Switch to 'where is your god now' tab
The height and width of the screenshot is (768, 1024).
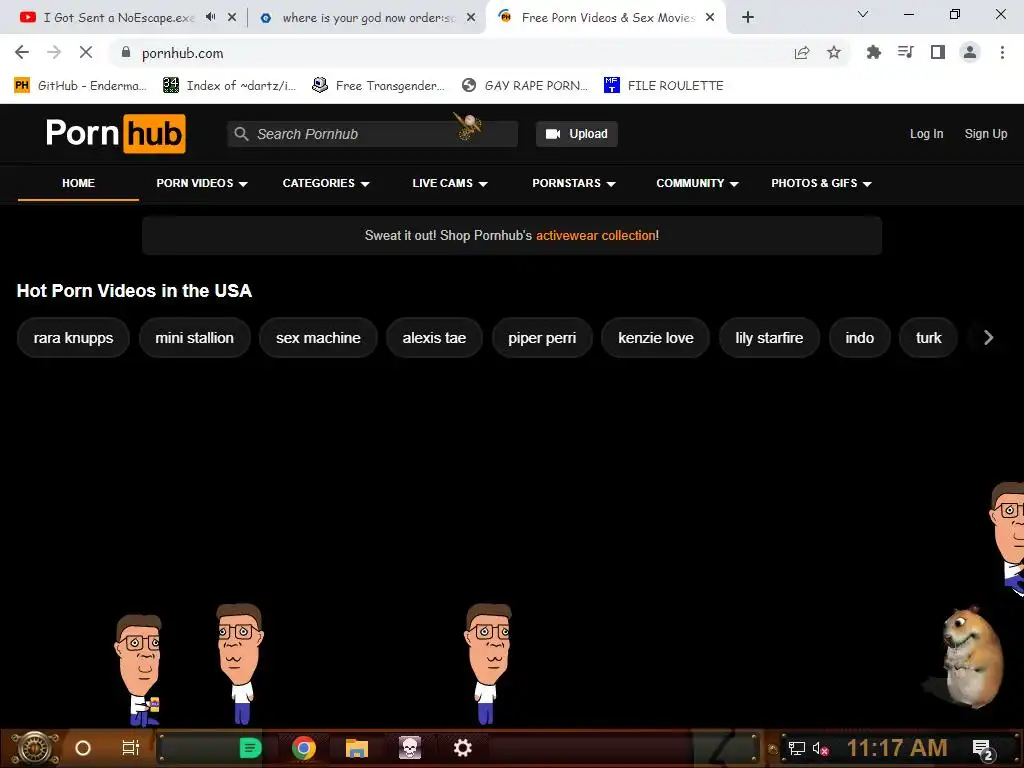tap(368, 18)
